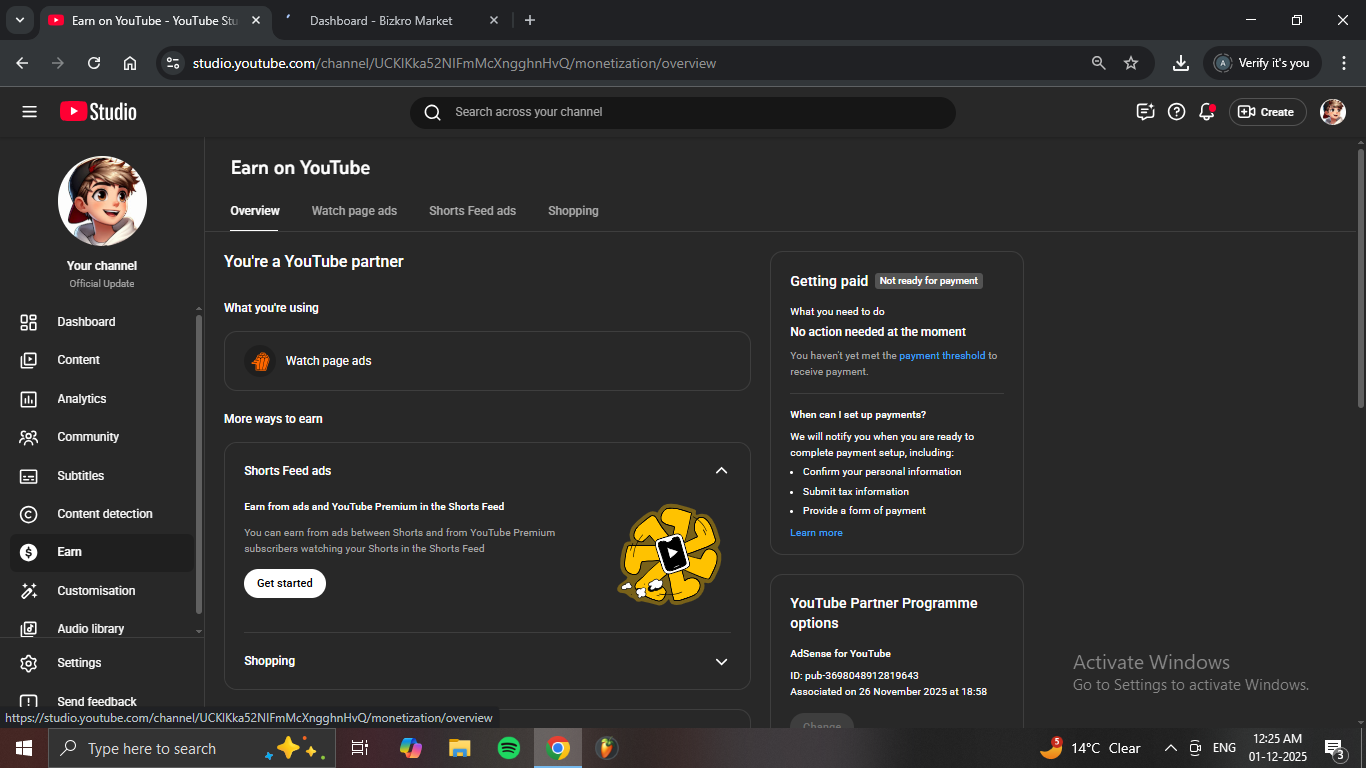The width and height of the screenshot is (1366, 768).
Task: Switch to the Watch page ads tab
Action: tap(354, 211)
